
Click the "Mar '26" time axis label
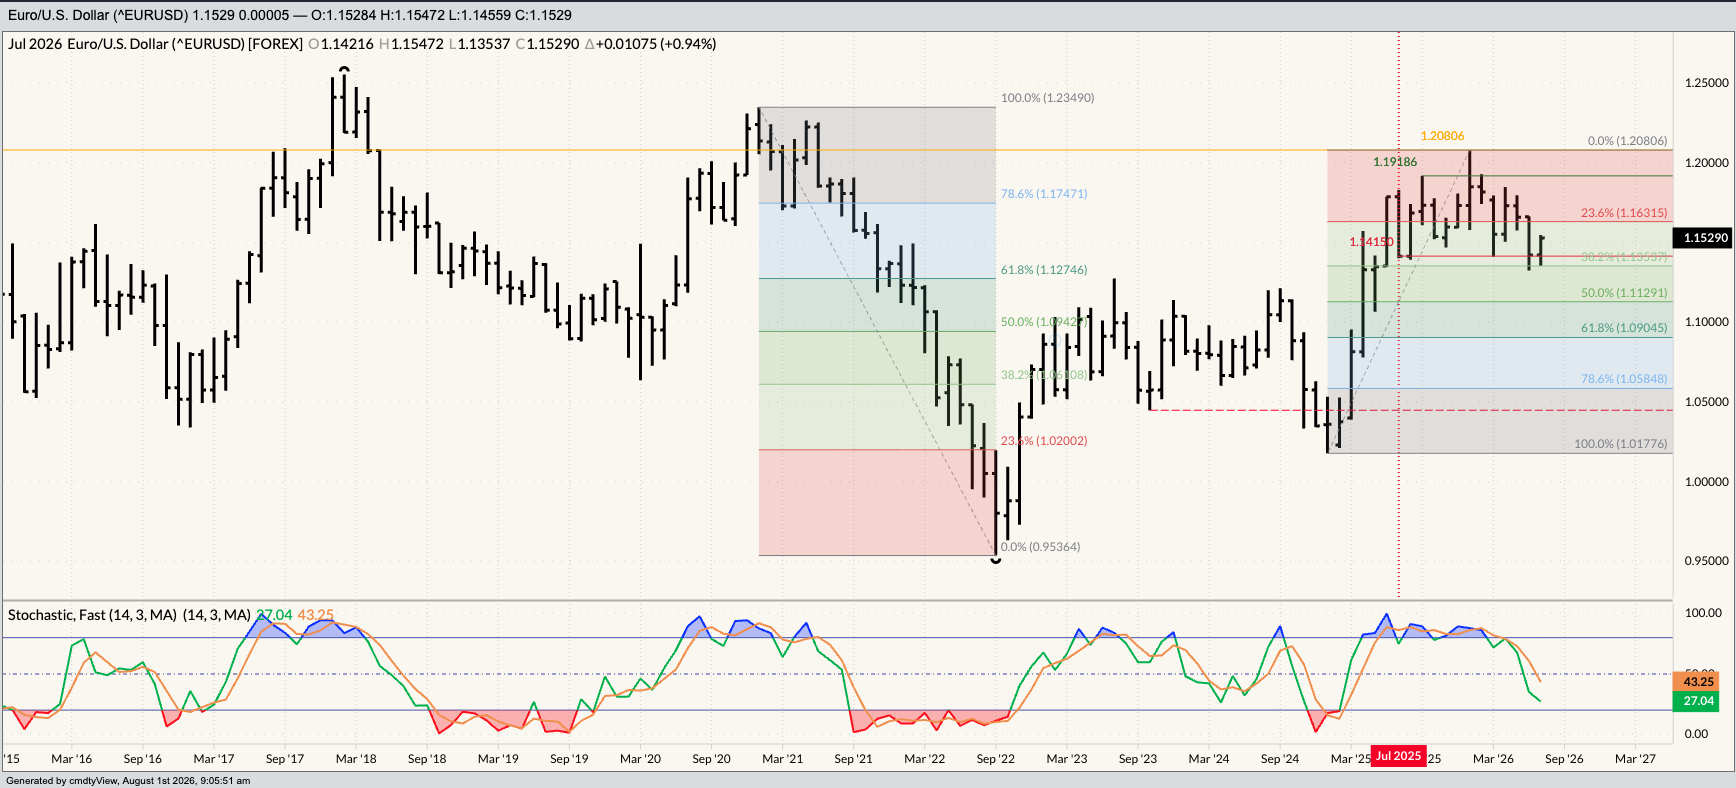(1493, 759)
